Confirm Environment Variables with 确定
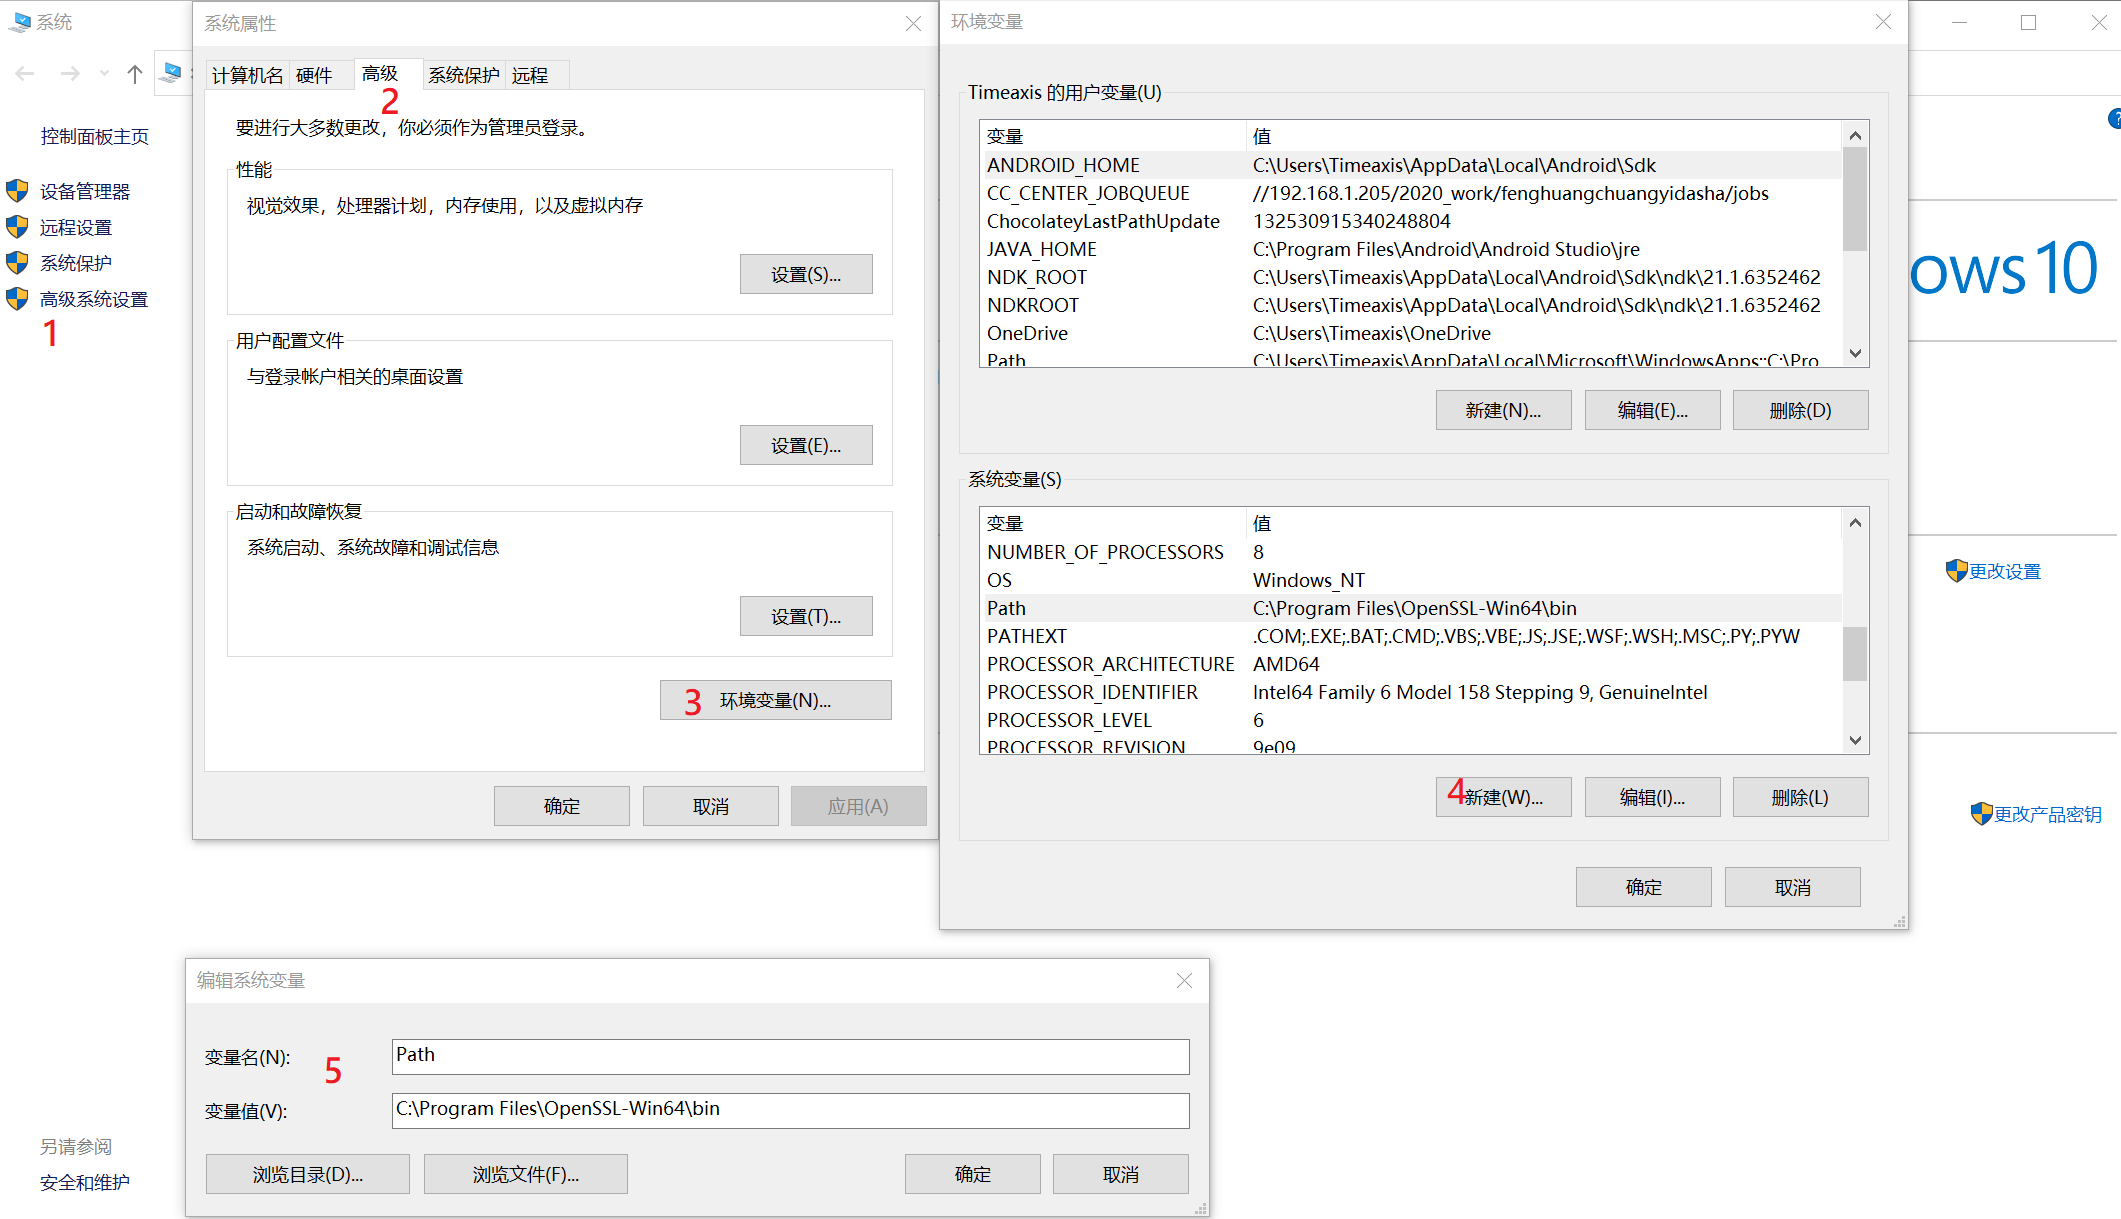 pos(1644,887)
